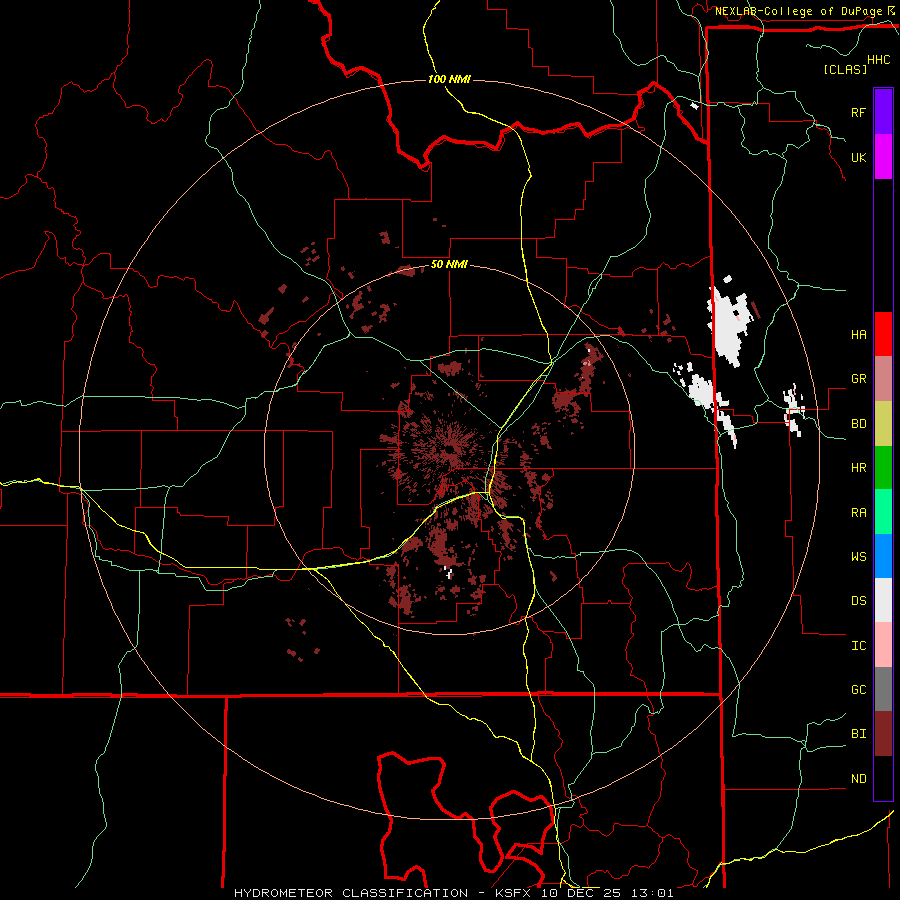The width and height of the screenshot is (900, 900).
Task: Click the 'WS' legend label
Action: (858, 557)
